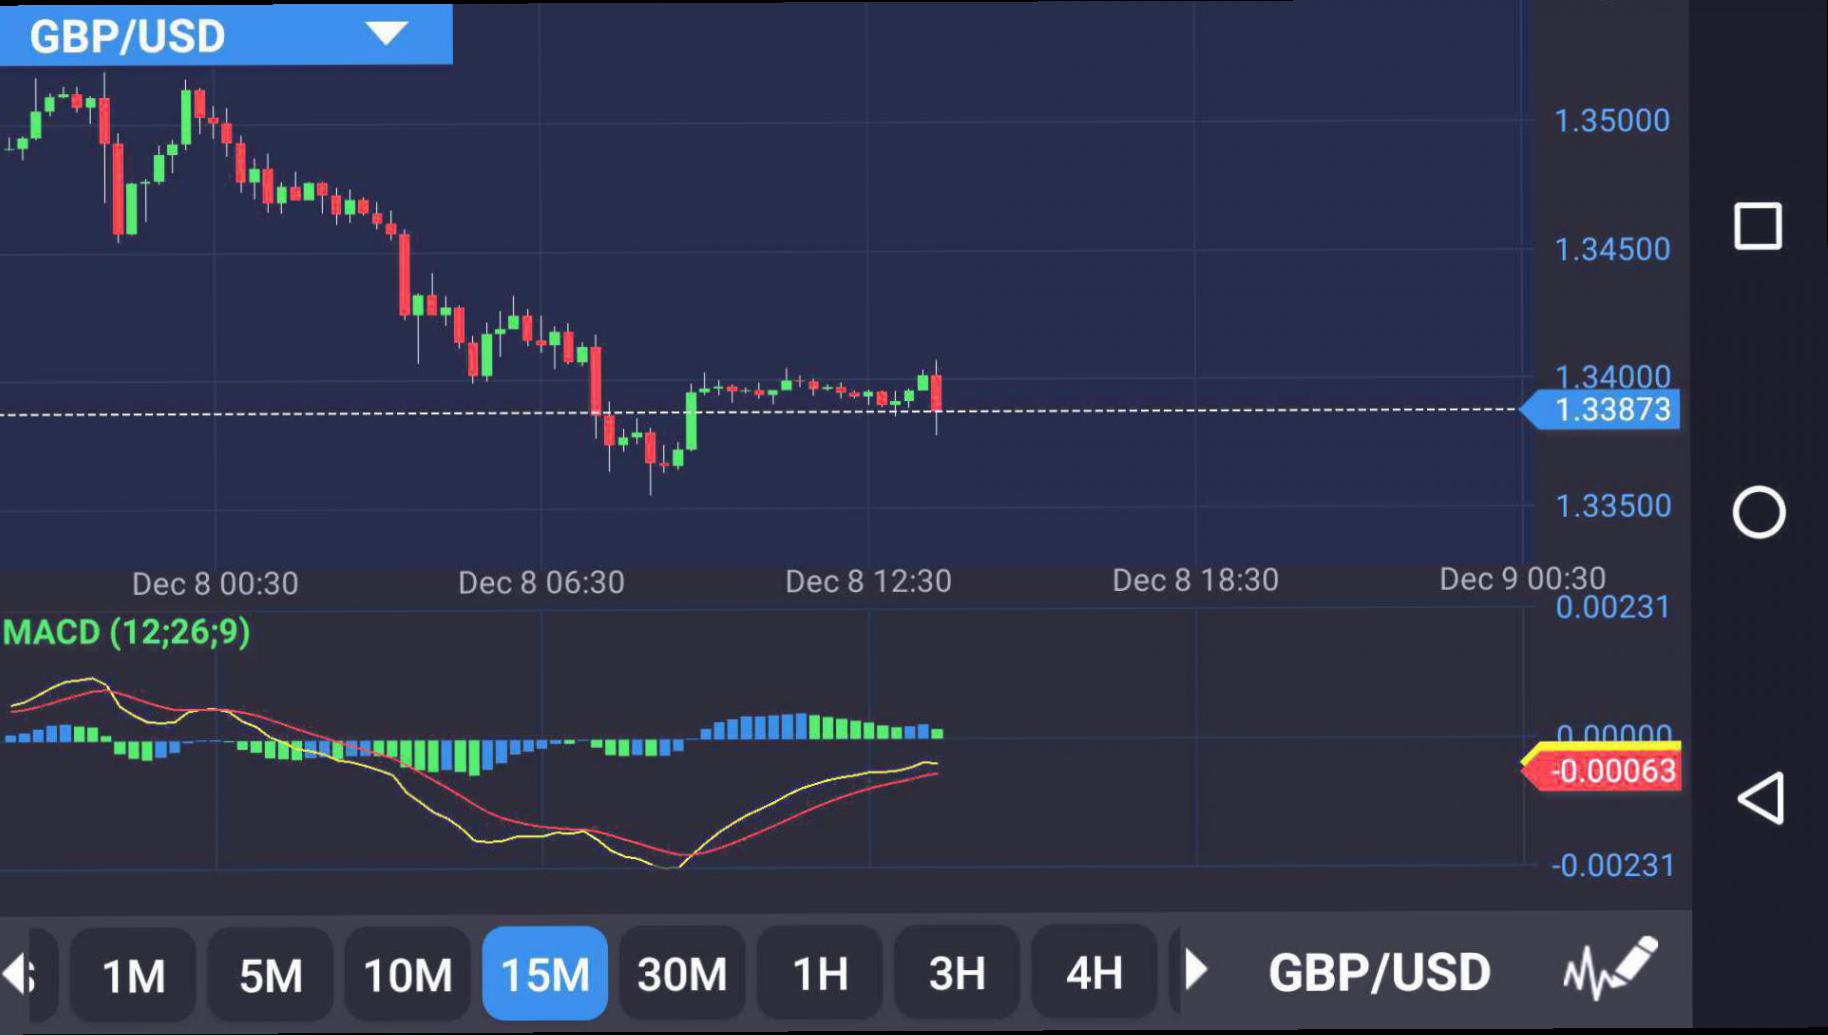Click the MACD (12;26;9) indicator label
This screenshot has height=1035, width=1828.
126,632
